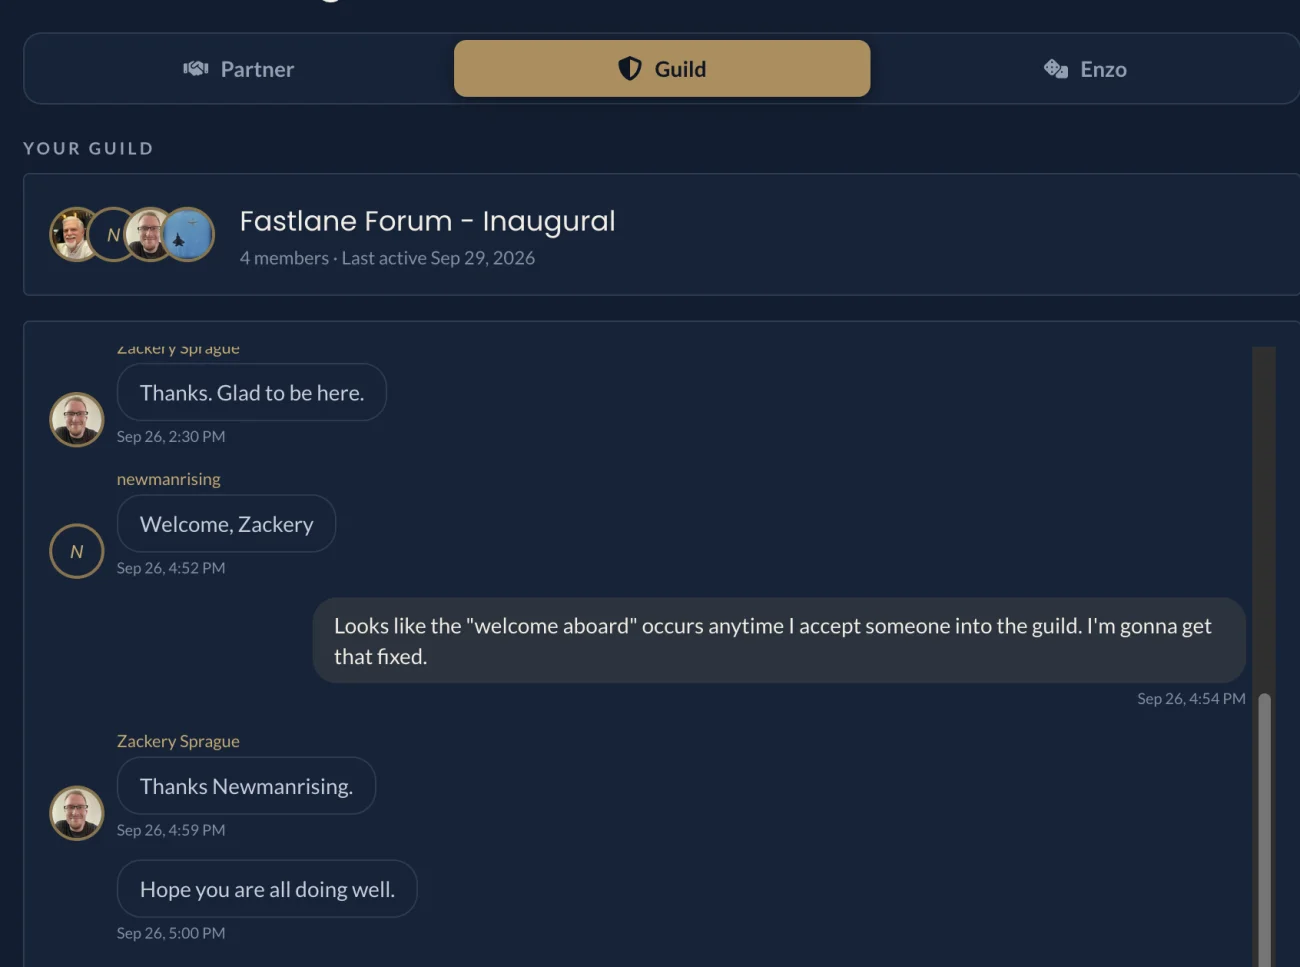This screenshot has height=967, width=1300.
Task: Click the dice icon on Enzo tab
Action: point(1056,69)
